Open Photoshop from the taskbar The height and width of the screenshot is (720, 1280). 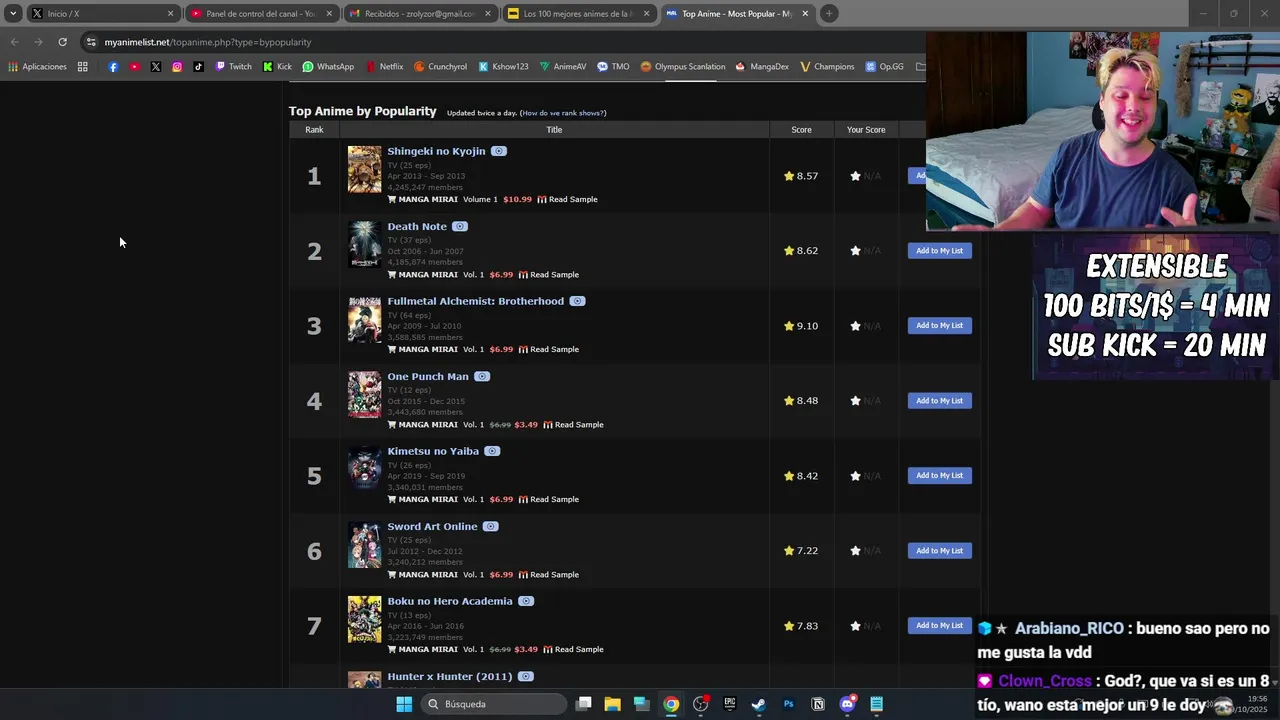tap(788, 704)
